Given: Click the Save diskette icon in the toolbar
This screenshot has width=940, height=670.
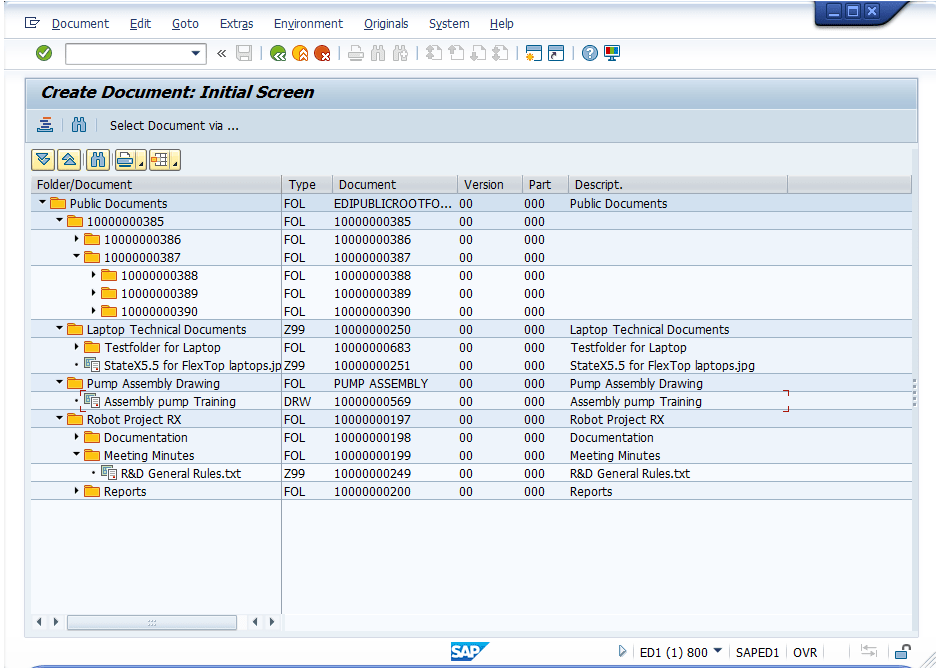Looking at the screenshot, I should click(244, 53).
